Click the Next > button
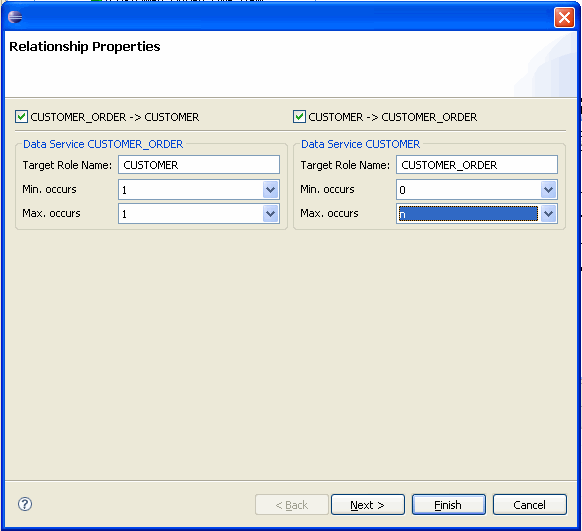The height and width of the screenshot is (531, 582). [367, 505]
